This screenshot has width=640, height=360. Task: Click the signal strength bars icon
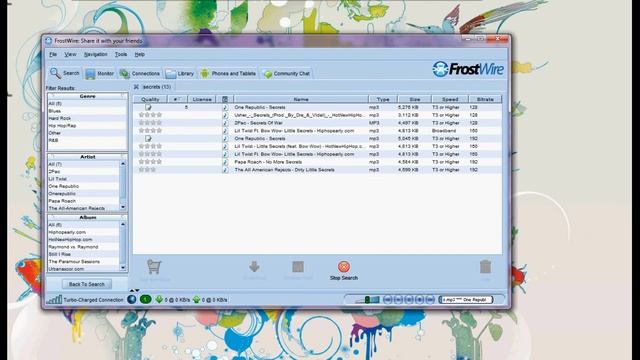point(54,300)
